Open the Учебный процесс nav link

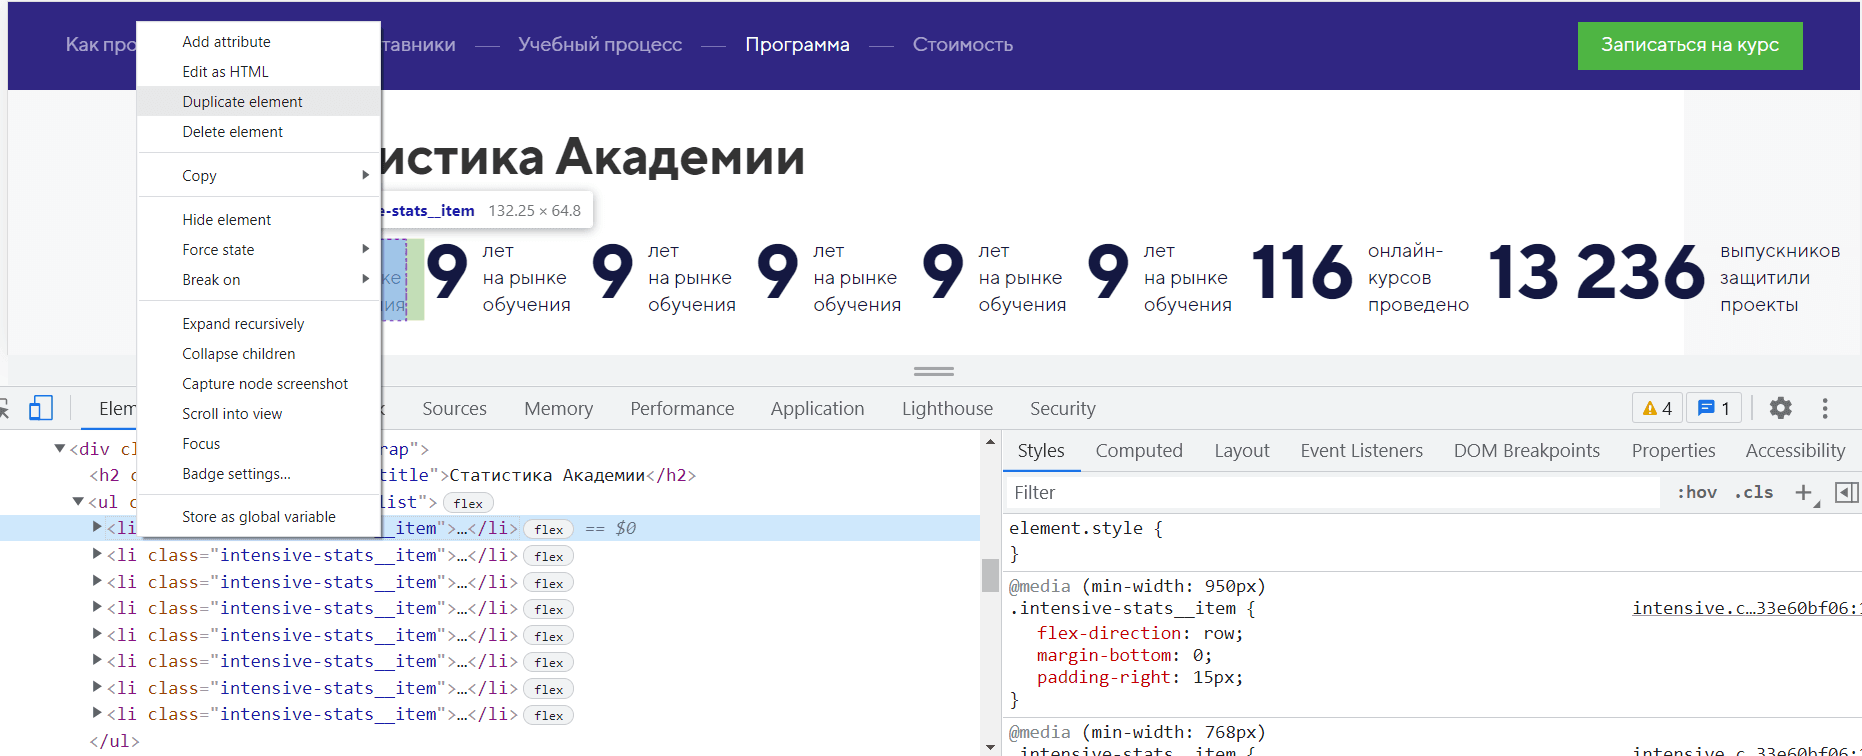click(600, 44)
